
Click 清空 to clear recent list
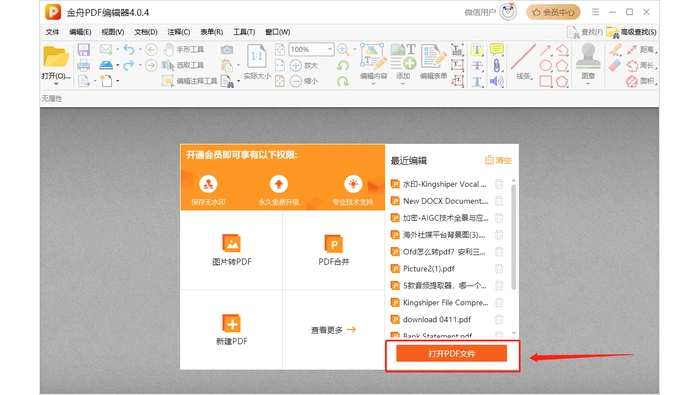tap(498, 160)
